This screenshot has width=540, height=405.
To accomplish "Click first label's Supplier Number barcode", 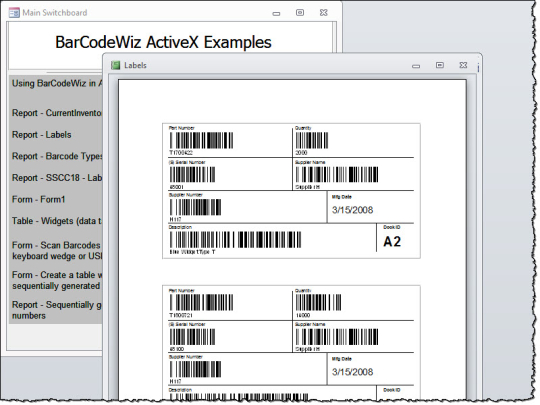I will coord(195,207).
